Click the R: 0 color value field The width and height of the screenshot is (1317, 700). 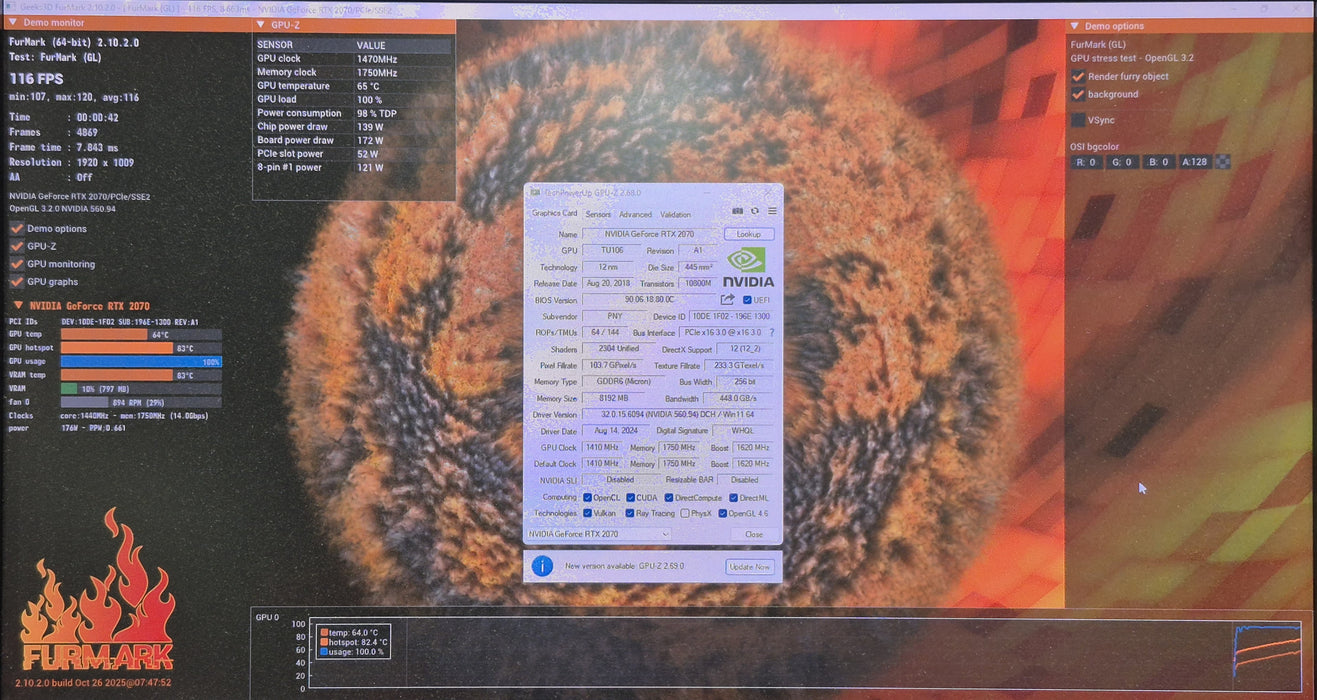click(x=1087, y=162)
